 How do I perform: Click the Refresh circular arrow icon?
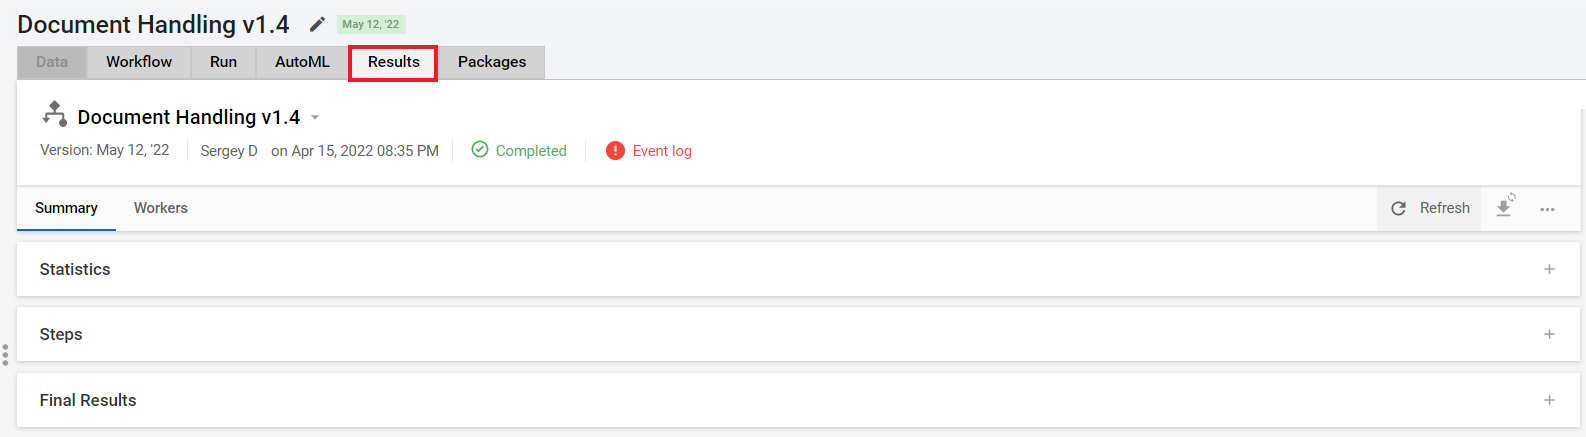click(1398, 208)
